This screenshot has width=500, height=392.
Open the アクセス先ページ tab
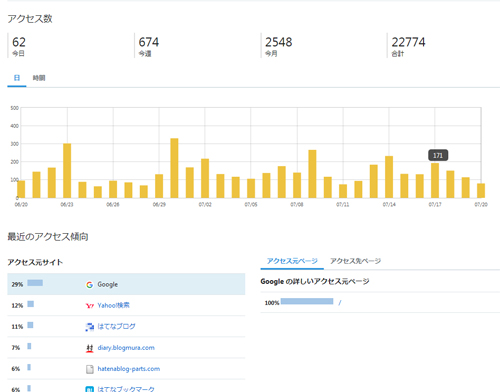tap(355, 261)
